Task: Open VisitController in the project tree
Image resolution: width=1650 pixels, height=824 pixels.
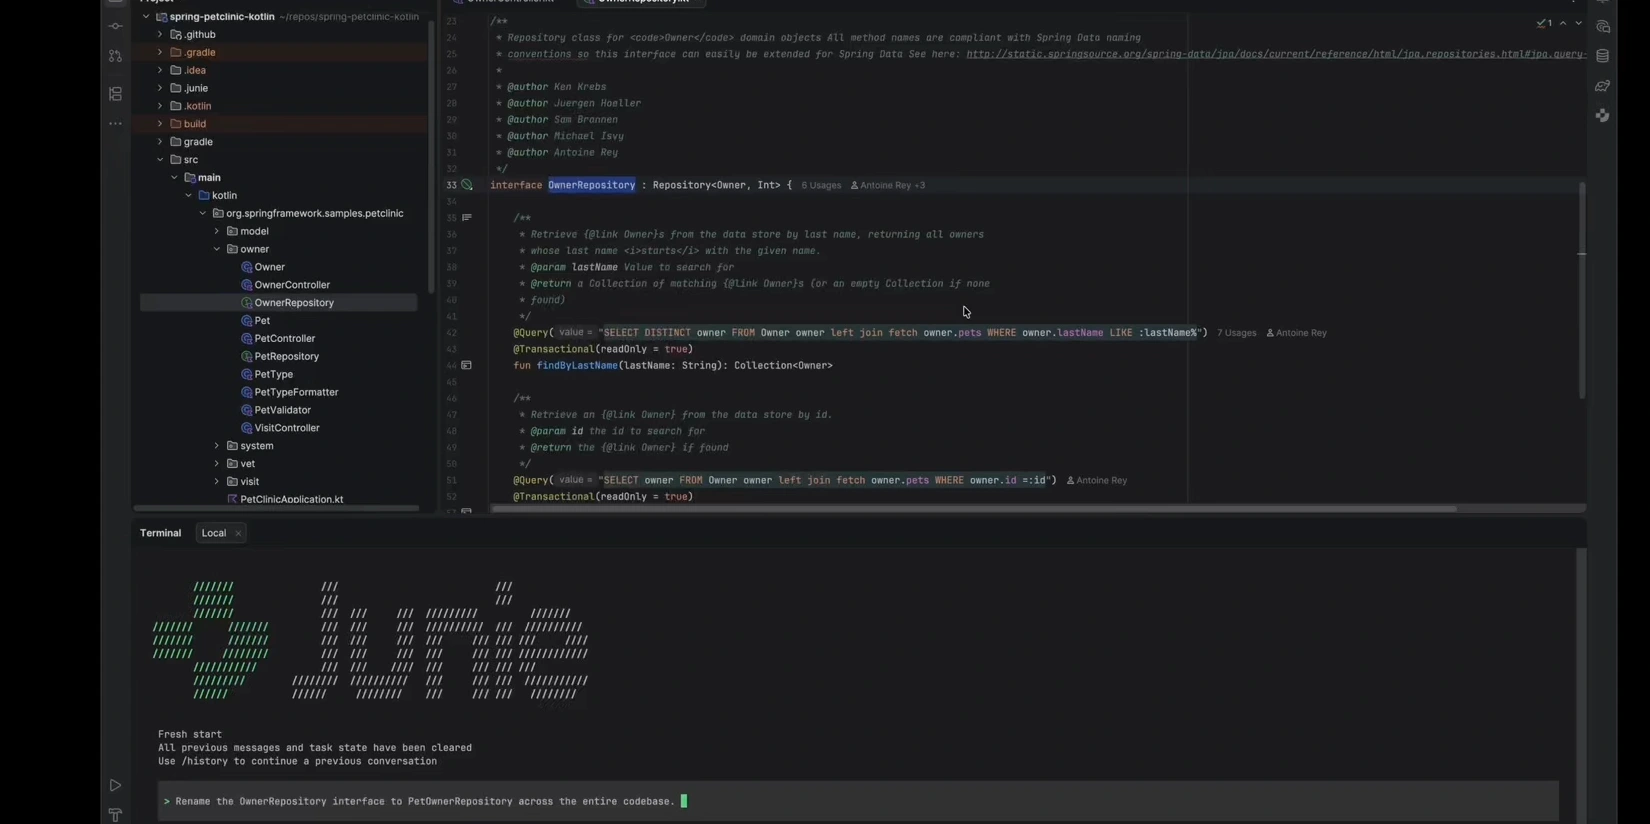Action: [x=287, y=429]
